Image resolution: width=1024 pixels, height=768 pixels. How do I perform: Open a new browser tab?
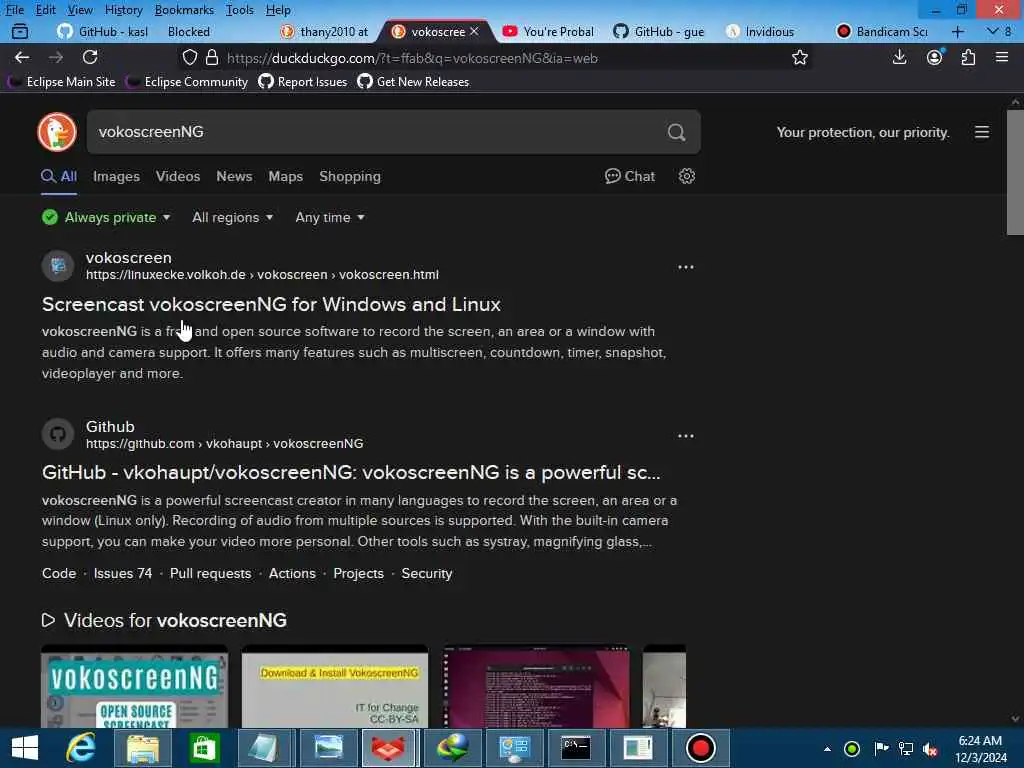click(957, 31)
